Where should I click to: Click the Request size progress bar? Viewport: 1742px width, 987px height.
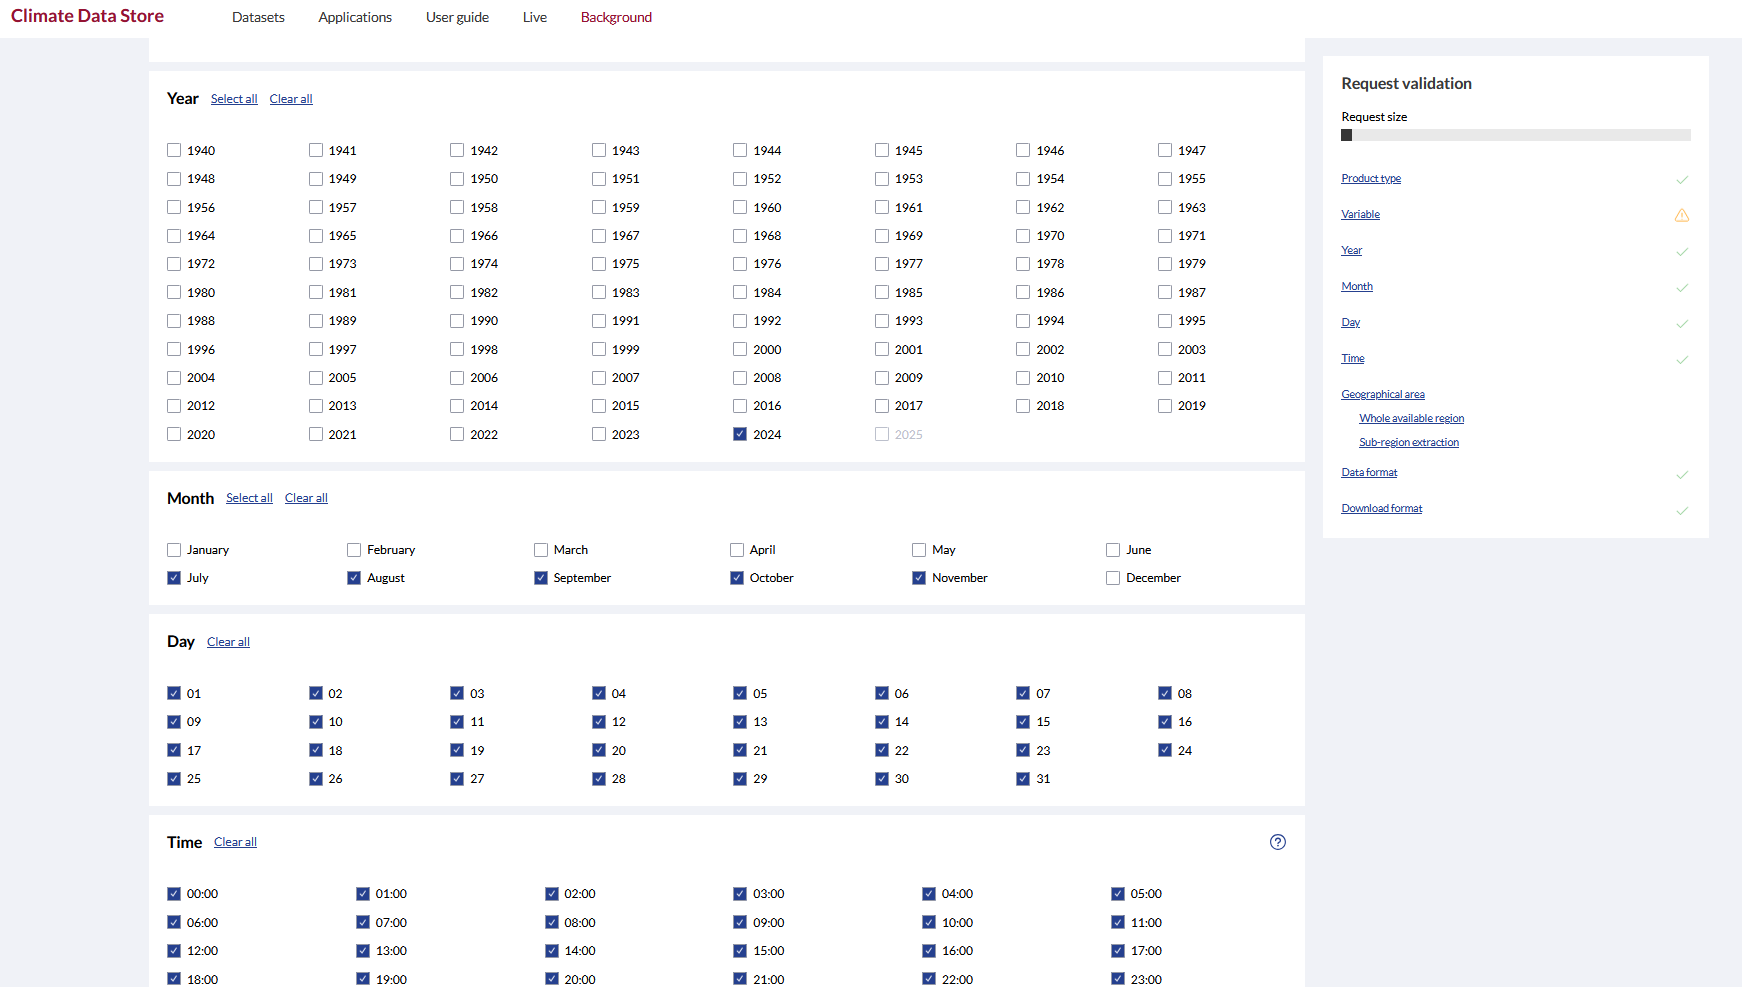tap(1515, 135)
